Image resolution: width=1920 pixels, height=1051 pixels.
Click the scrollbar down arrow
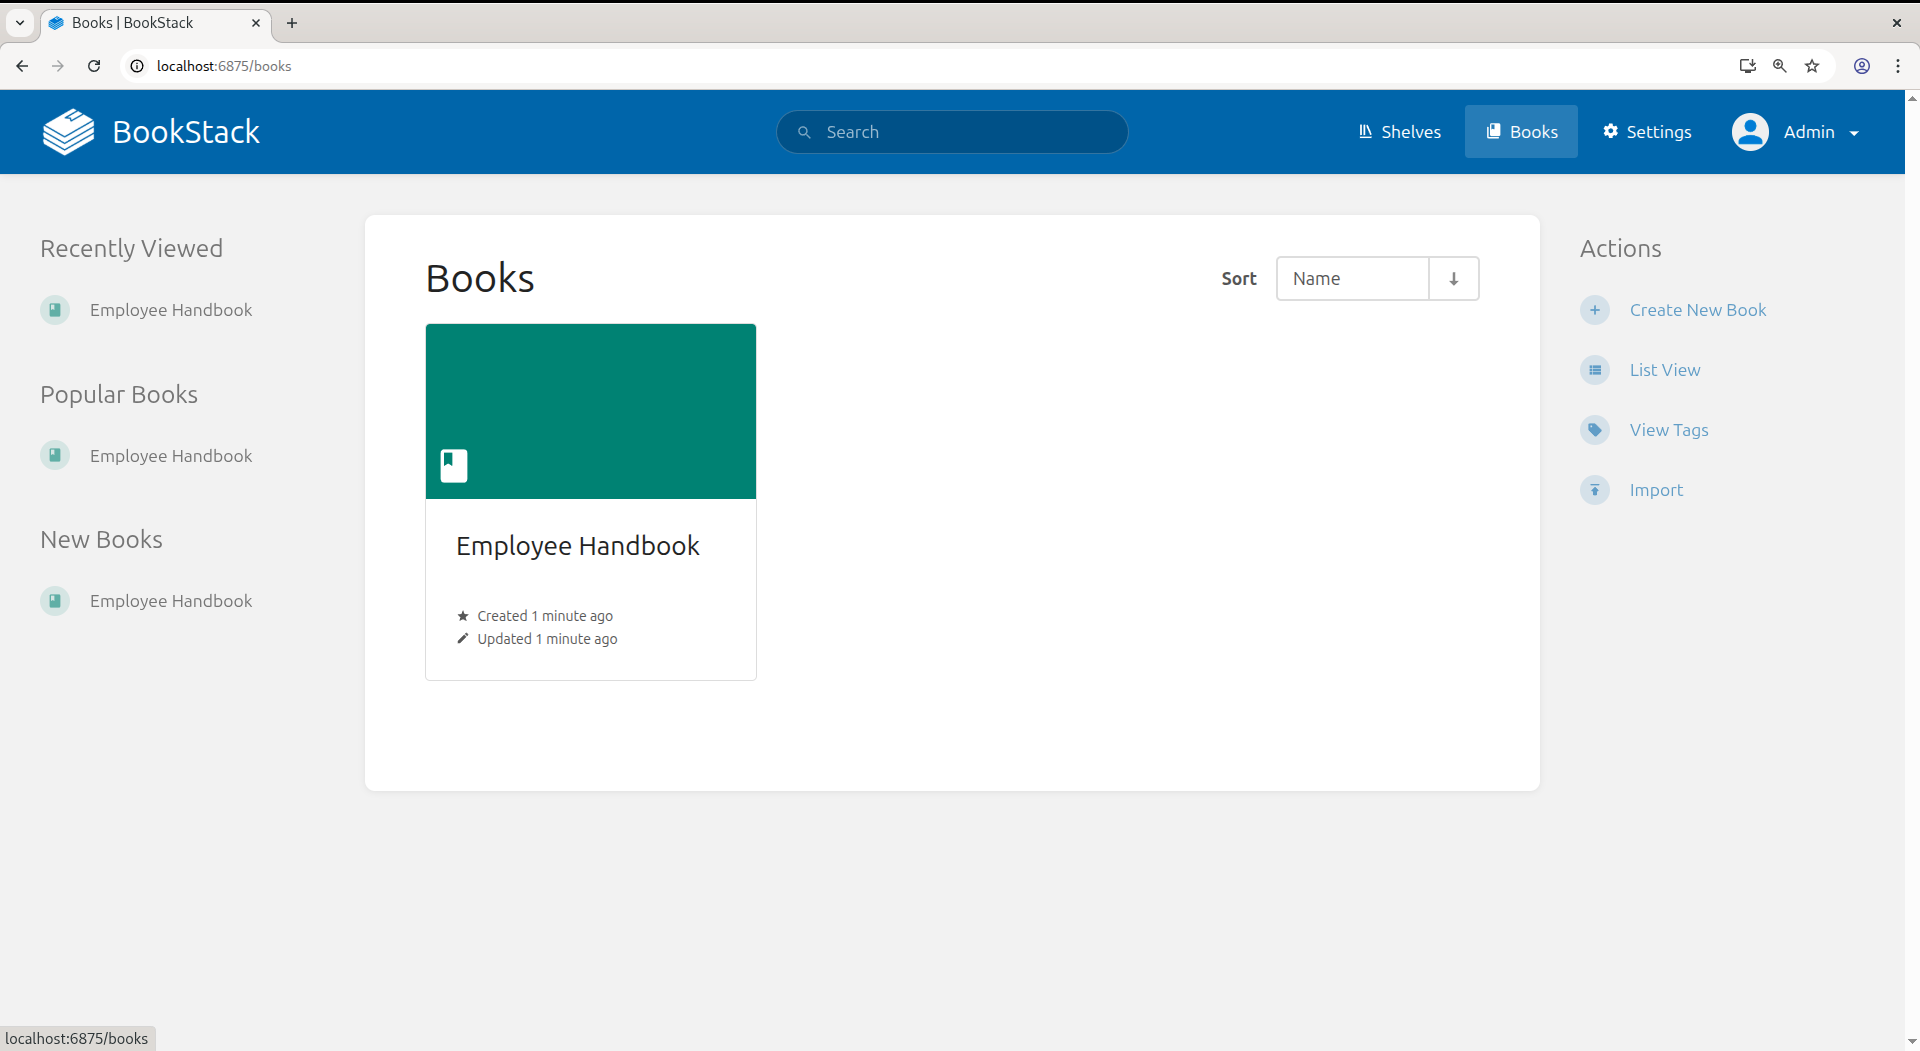pyautogui.click(x=1912, y=1042)
